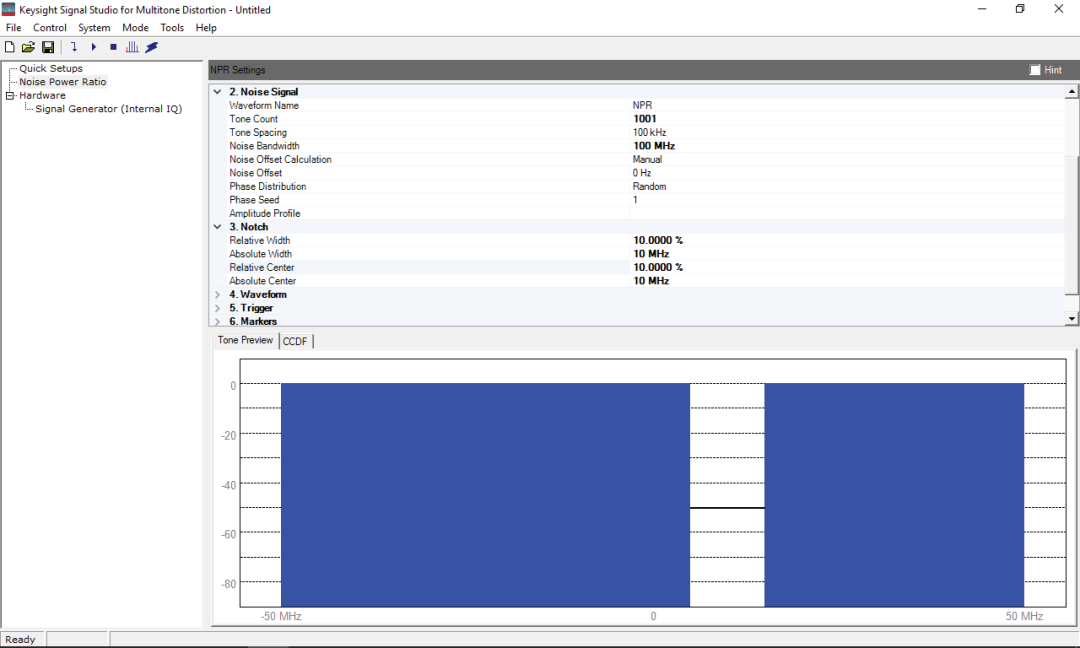This screenshot has height=648, width=1080.
Task: Switch to the CCDF tab
Action: tap(295, 341)
